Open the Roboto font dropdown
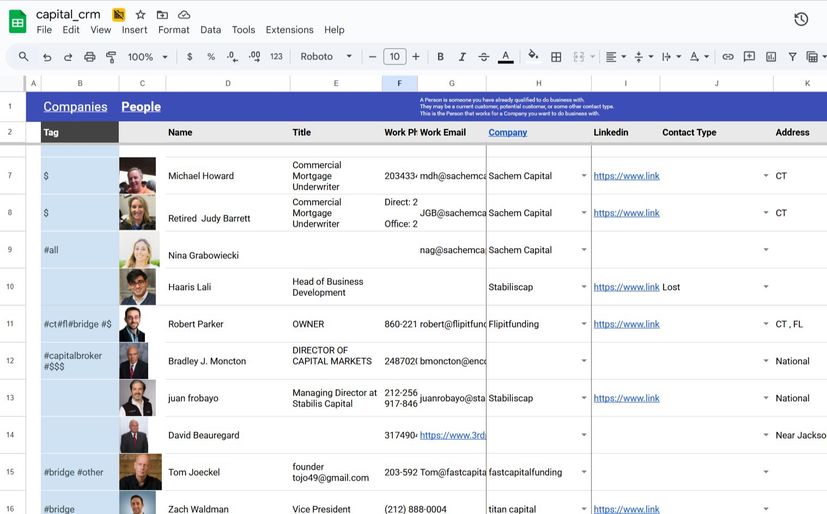This screenshot has width=827, height=514. pyautogui.click(x=326, y=56)
